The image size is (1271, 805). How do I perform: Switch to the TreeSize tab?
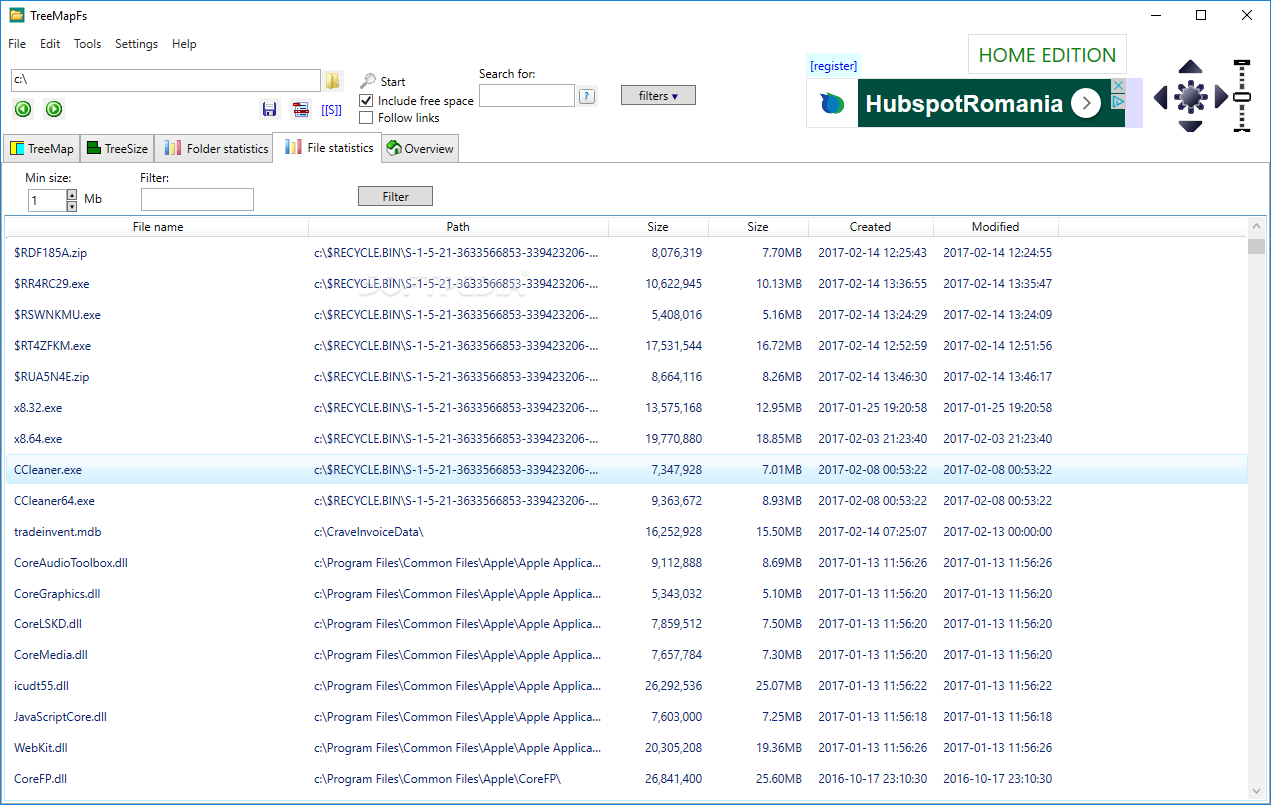(117, 148)
